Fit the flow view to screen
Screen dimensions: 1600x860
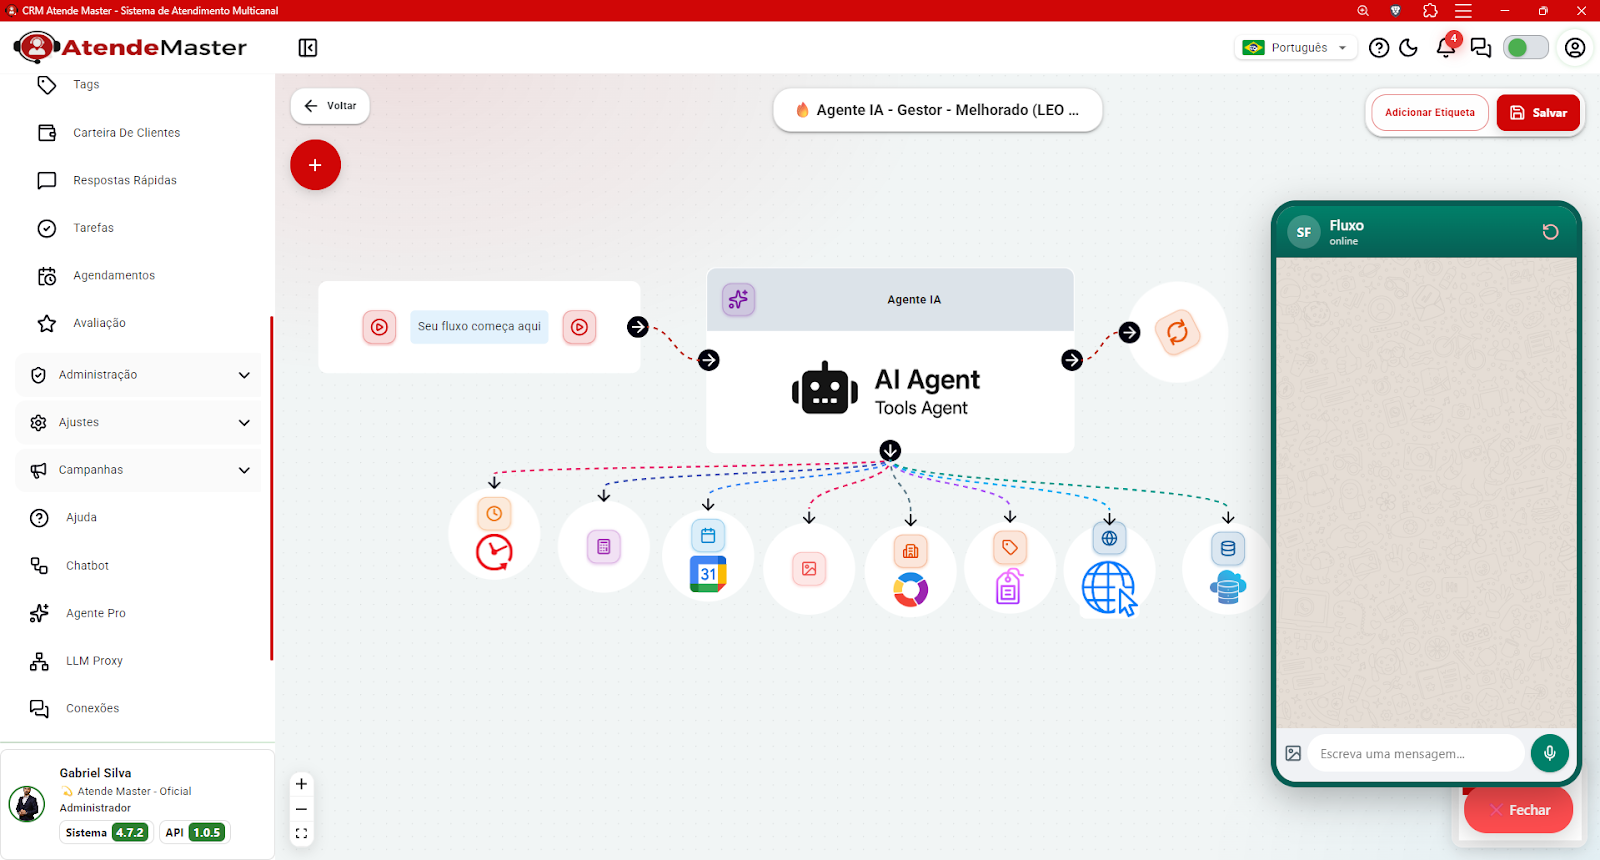pos(301,834)
